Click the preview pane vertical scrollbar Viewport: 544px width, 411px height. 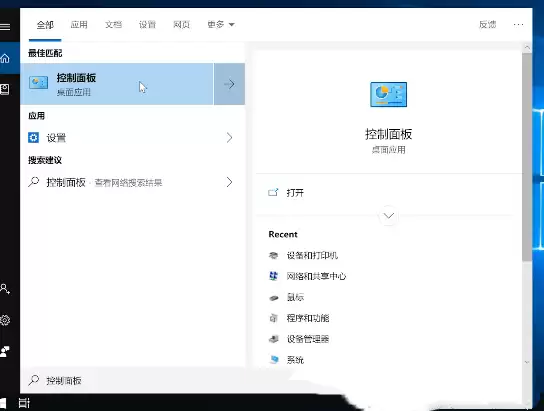tap(527, 156)
